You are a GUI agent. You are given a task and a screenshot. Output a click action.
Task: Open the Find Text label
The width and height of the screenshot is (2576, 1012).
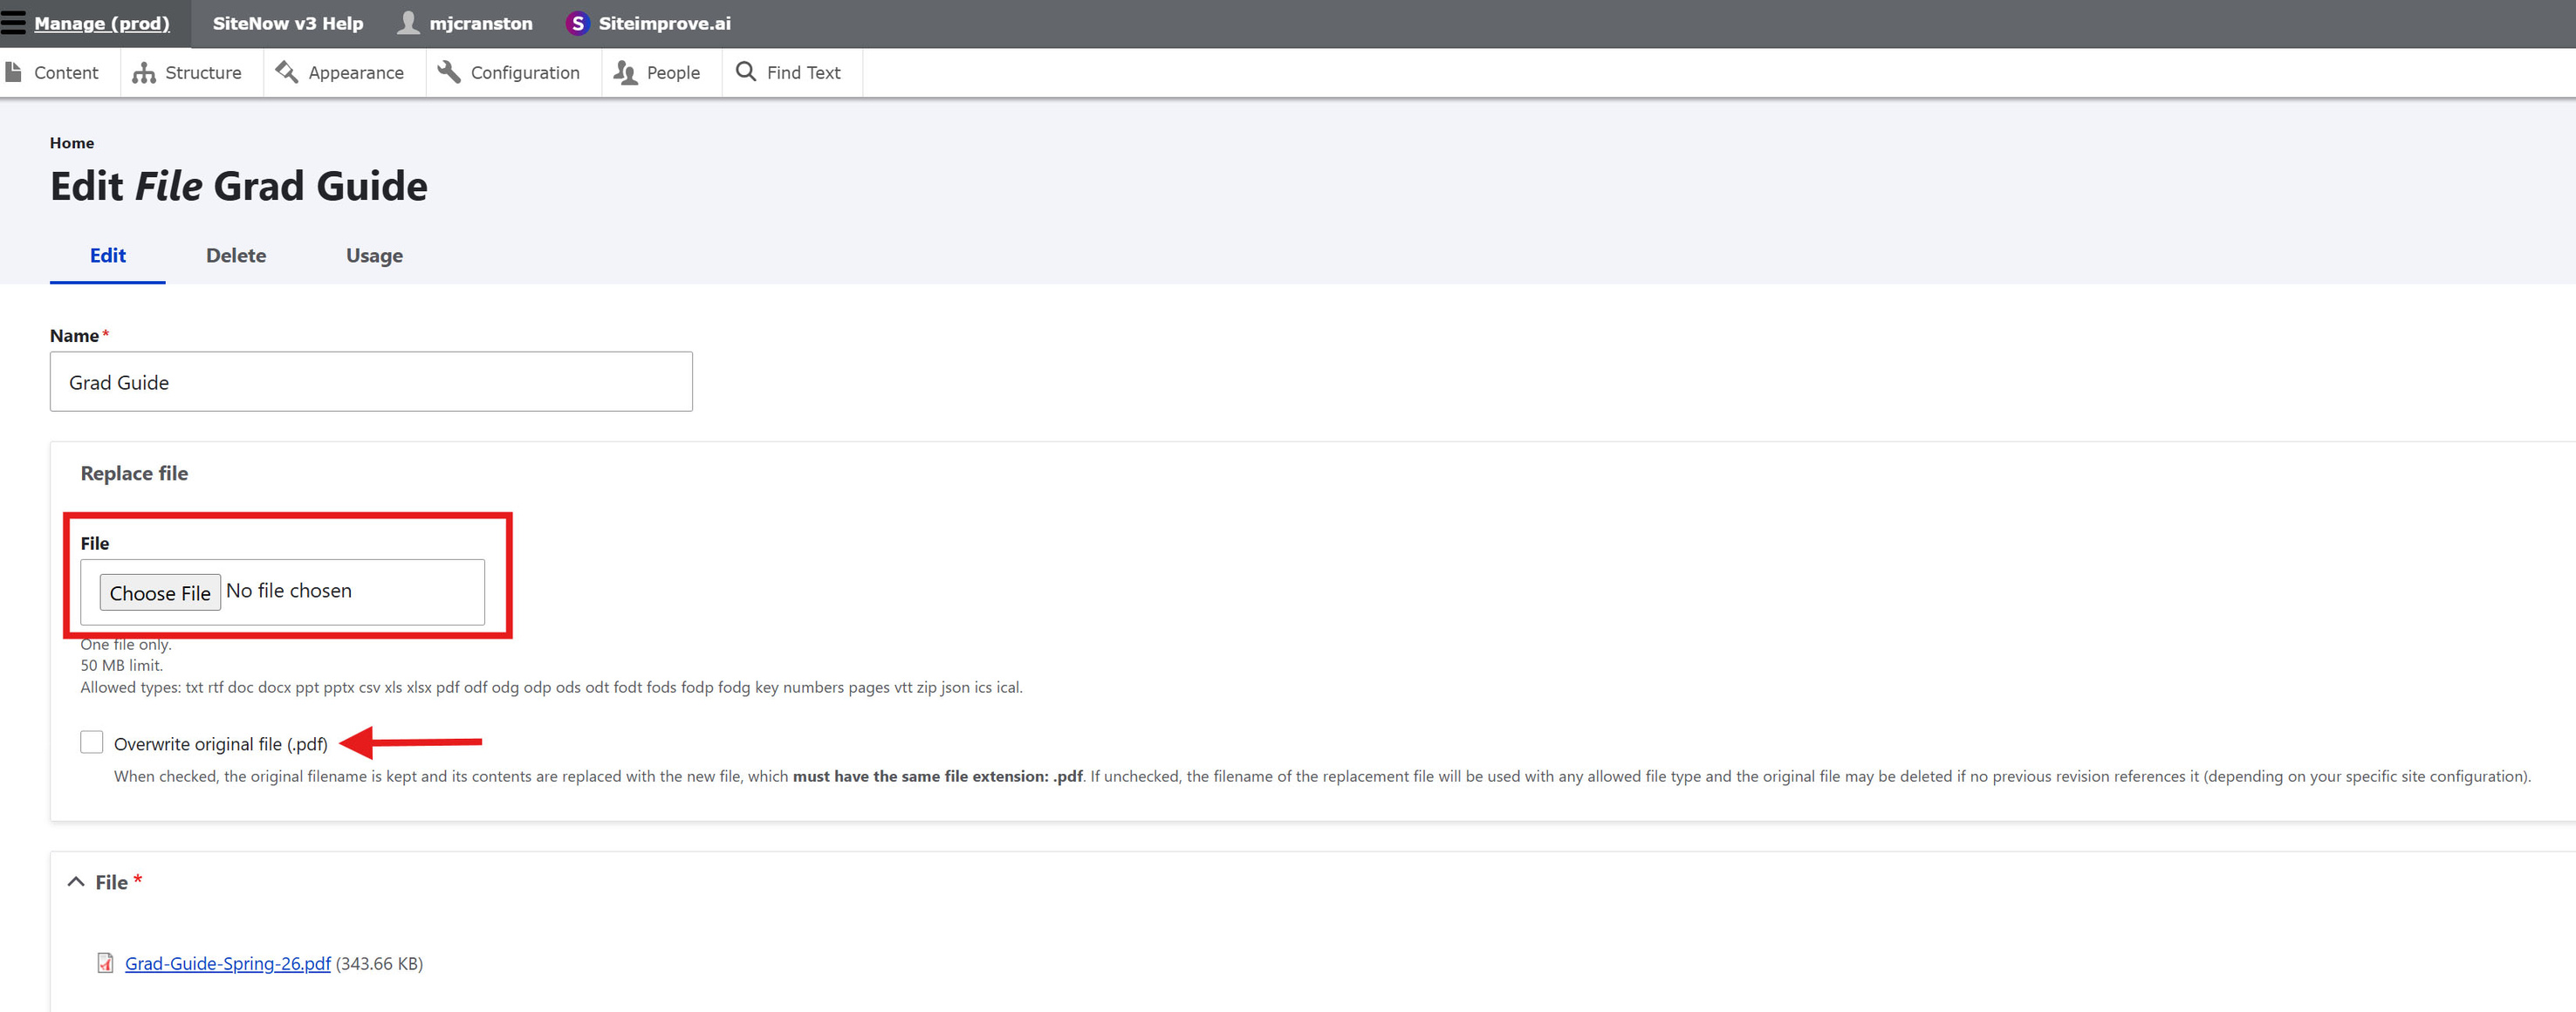point(803,72)
